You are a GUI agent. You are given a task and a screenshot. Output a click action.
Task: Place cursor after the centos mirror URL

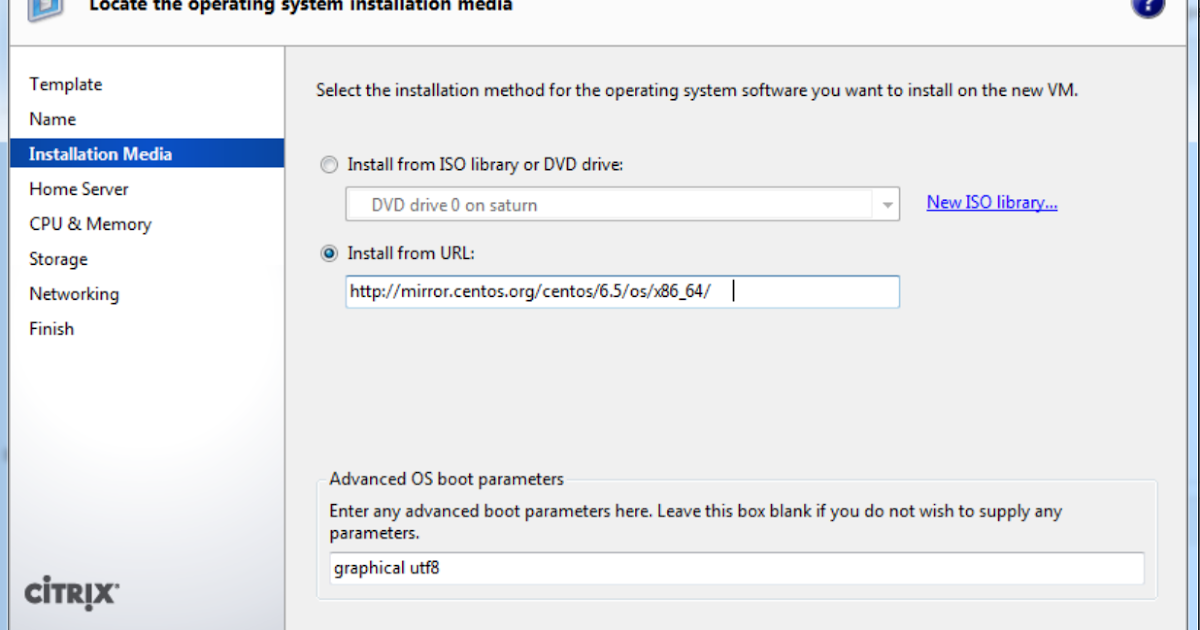[733, 291]
